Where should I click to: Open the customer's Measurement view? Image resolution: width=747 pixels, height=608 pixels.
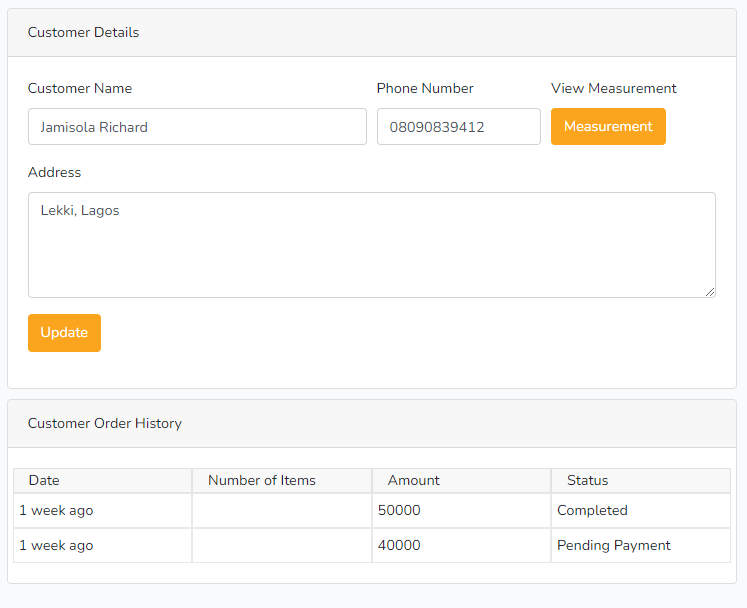(x=608, y=127)
